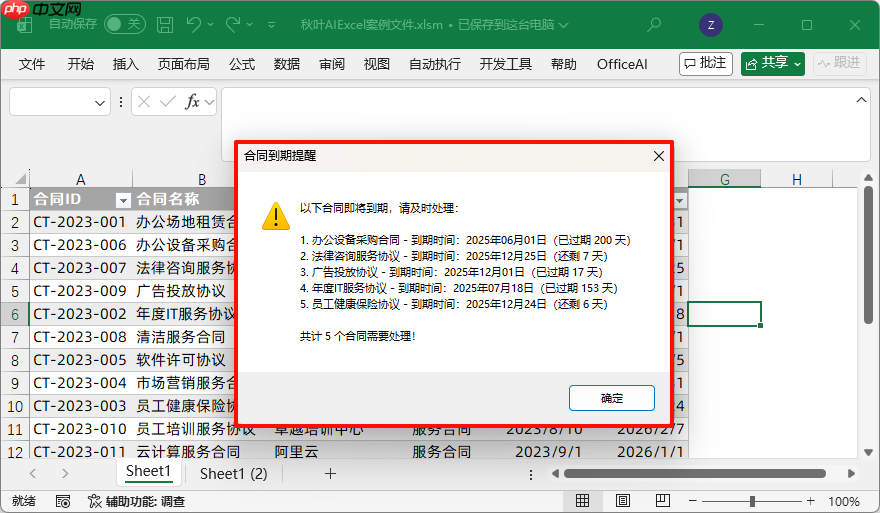
Task: Click the previous sheet navigation arrow
Action: pos(33,474)
